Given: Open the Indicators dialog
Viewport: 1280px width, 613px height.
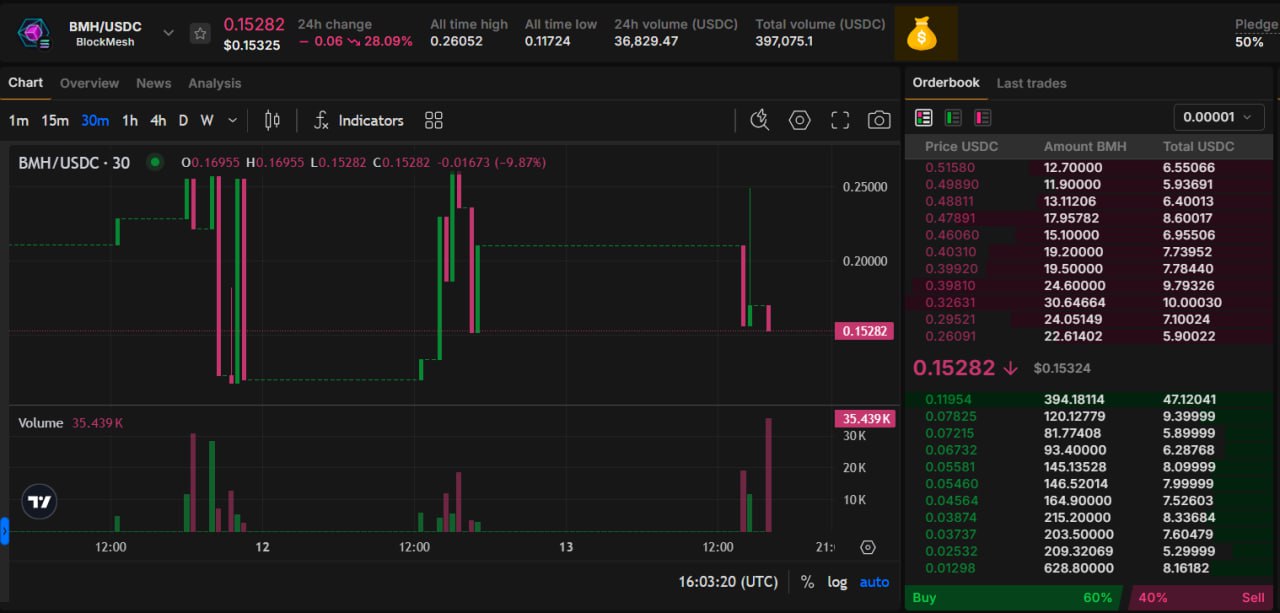Looking at the screenshot, I should (x=358, y=120).
